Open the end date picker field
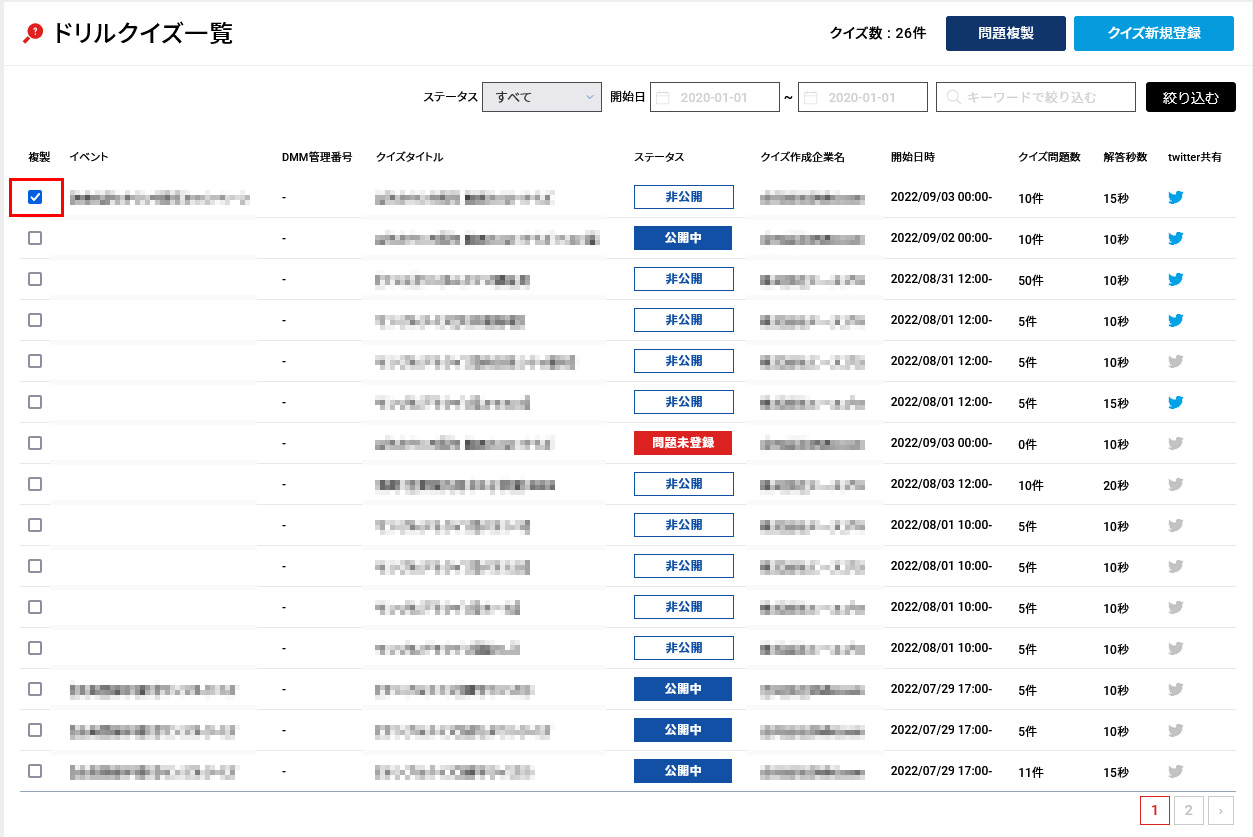The image size is (1253, 837). [x=863, y=97]
